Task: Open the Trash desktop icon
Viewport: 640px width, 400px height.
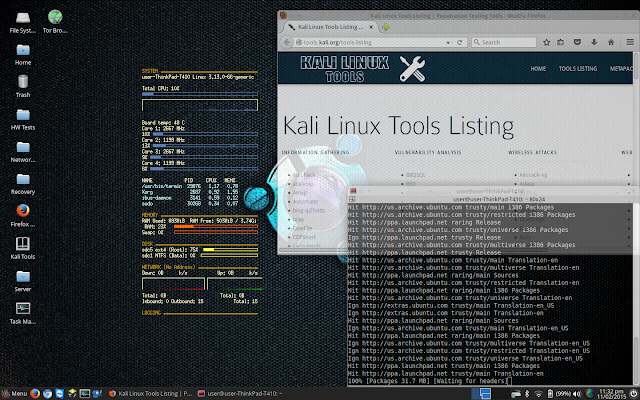Action: (x=23, y=87)
